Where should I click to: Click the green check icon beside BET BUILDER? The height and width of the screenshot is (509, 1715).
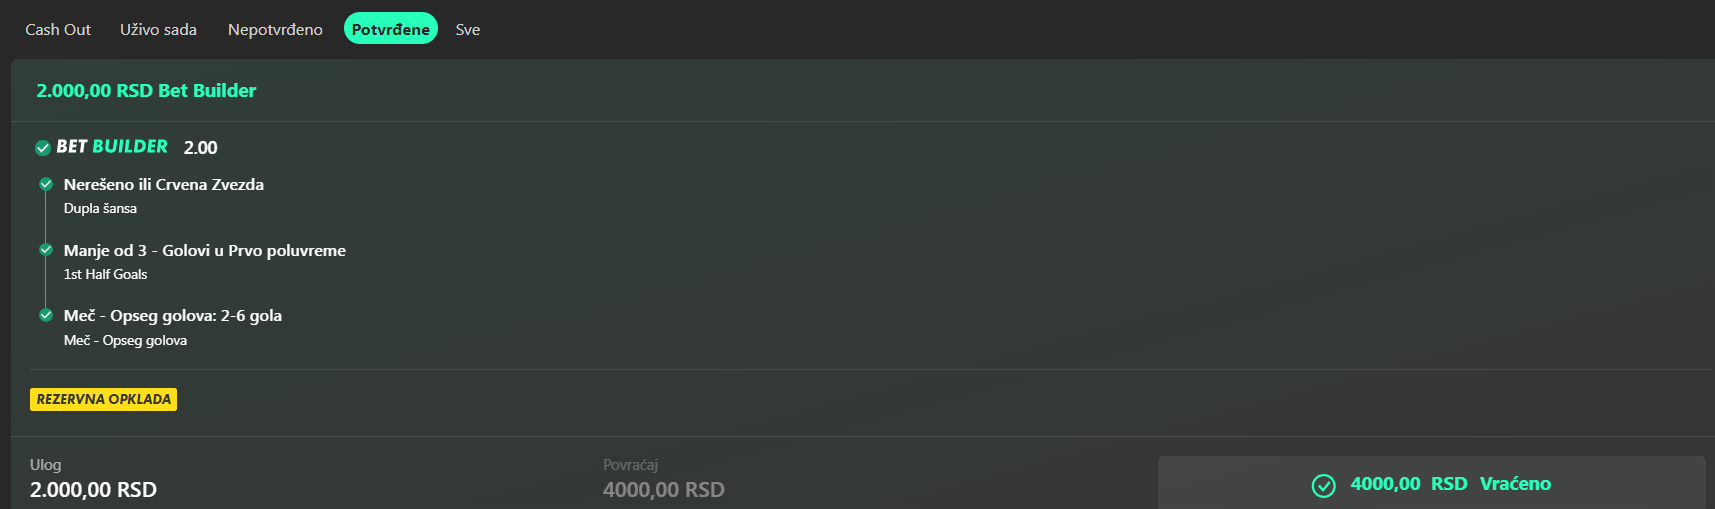point(43,148)
